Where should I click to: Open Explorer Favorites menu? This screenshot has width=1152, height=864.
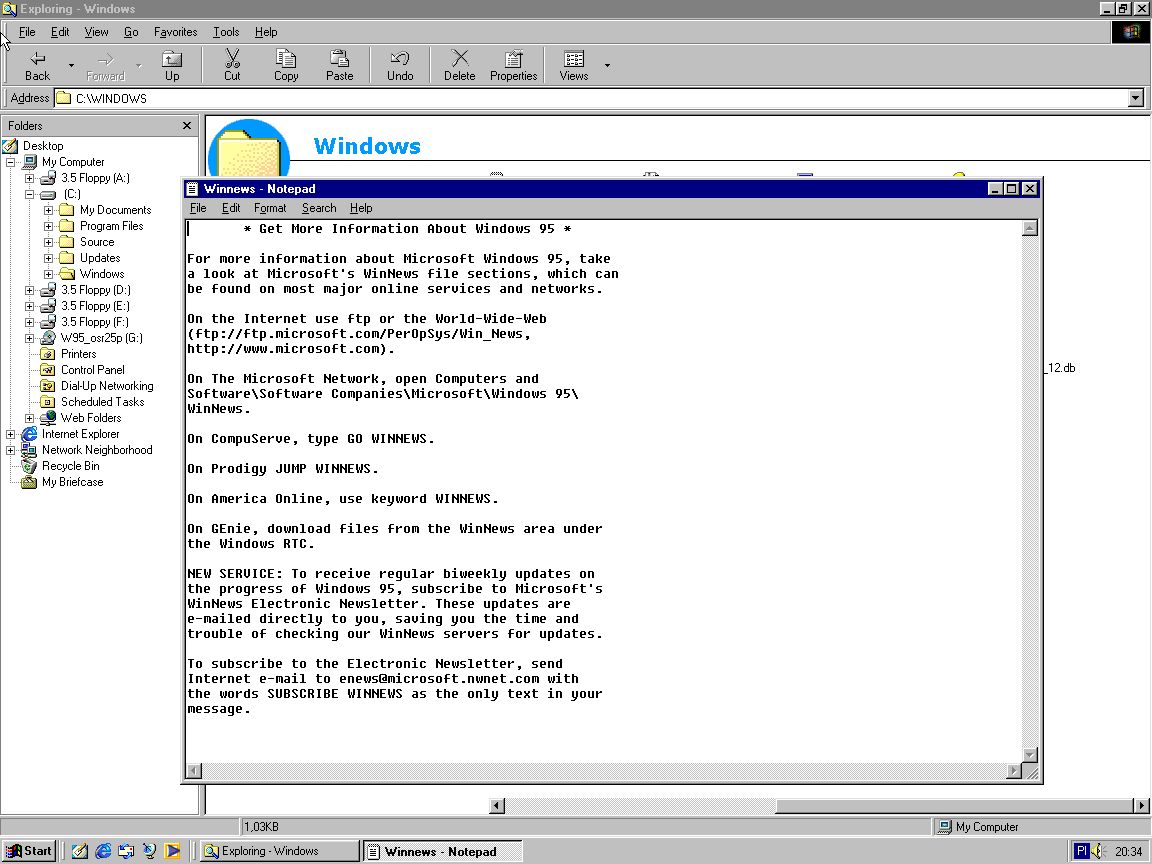point(176,32)
